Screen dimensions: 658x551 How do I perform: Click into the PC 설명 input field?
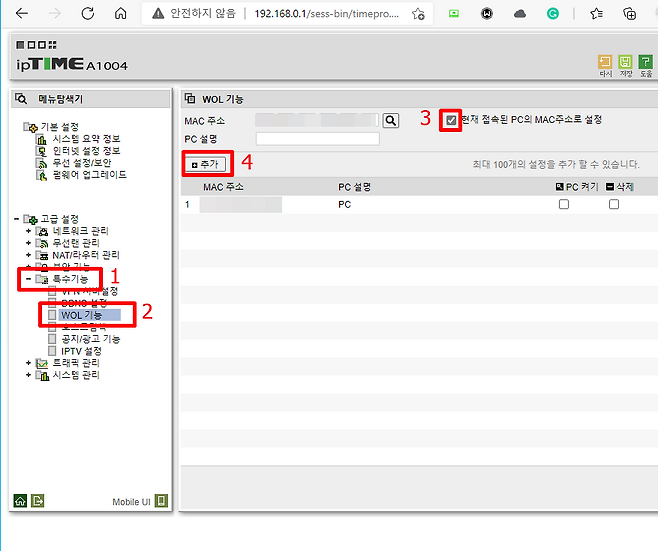coord(318,139)
